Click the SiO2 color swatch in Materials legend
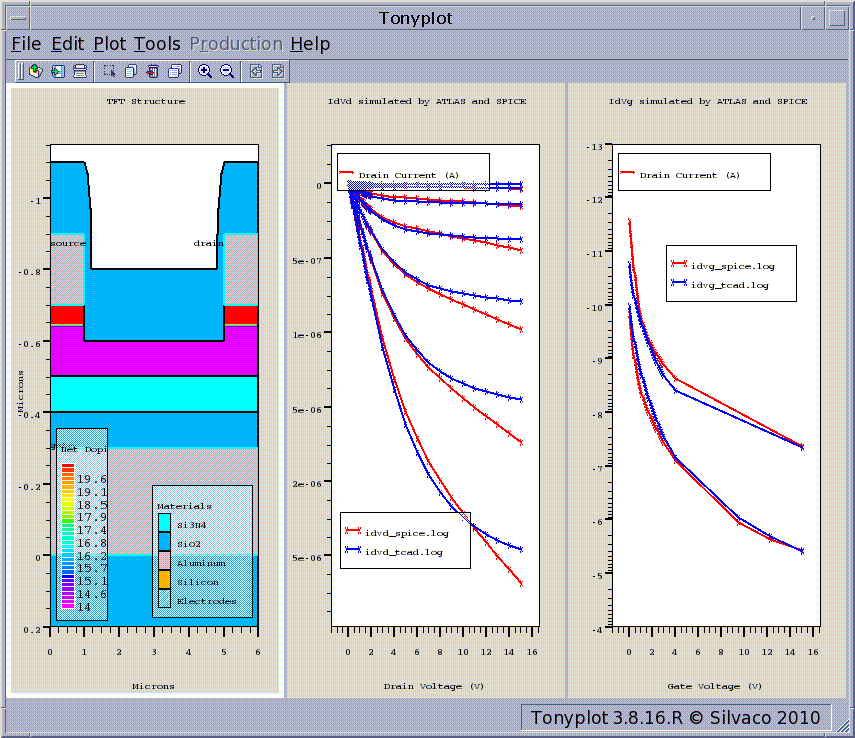 pos(164,543)
